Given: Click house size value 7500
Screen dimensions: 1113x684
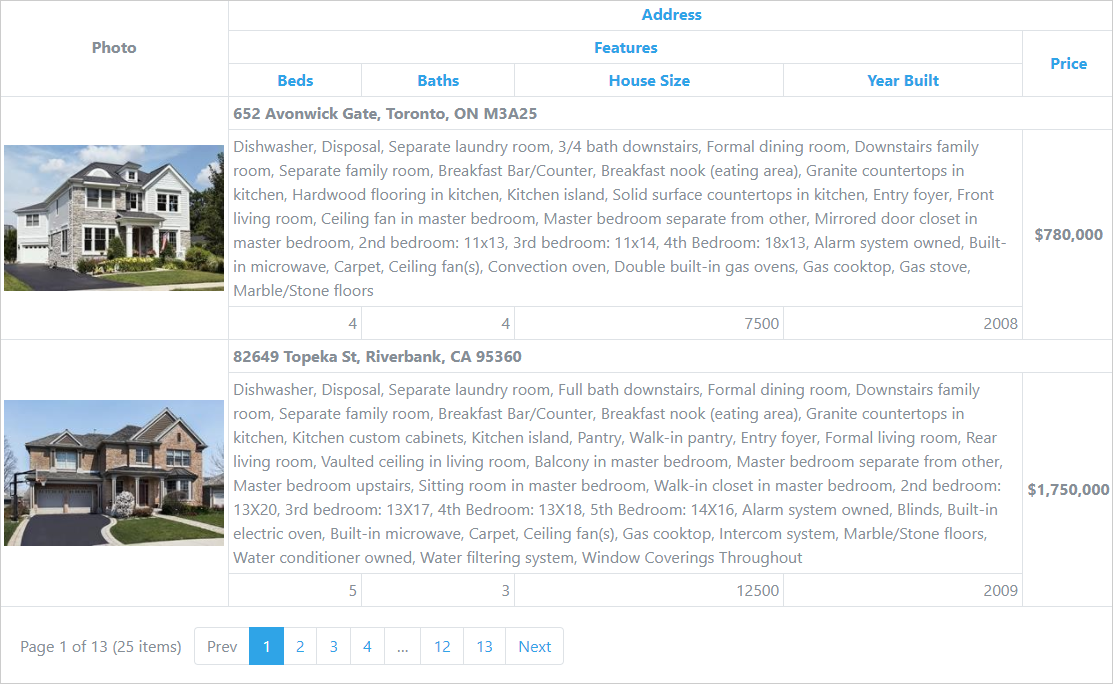Looking at the screenshot, I should coord(762,324).
